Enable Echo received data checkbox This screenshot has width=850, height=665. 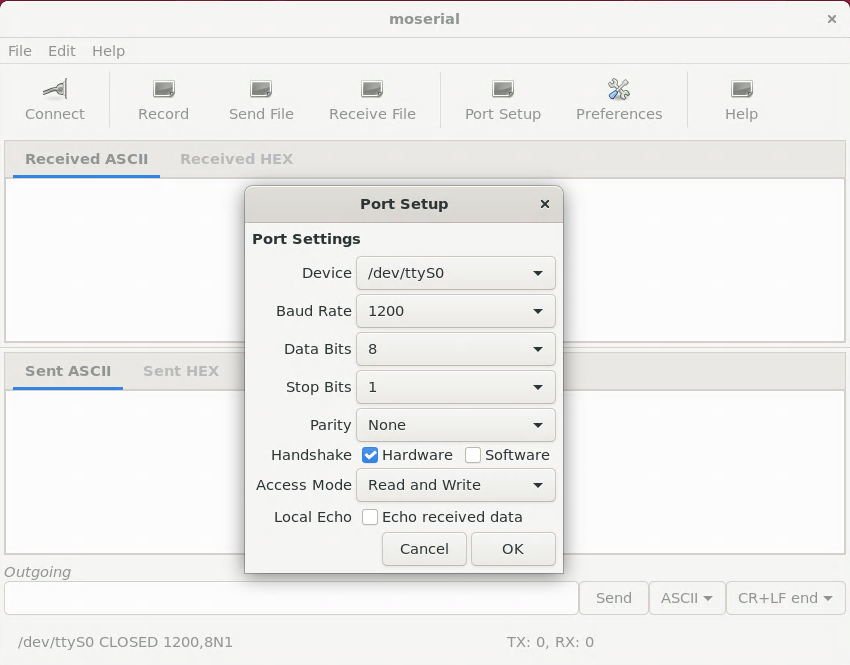pyautogui.click(x=370, y=517)
